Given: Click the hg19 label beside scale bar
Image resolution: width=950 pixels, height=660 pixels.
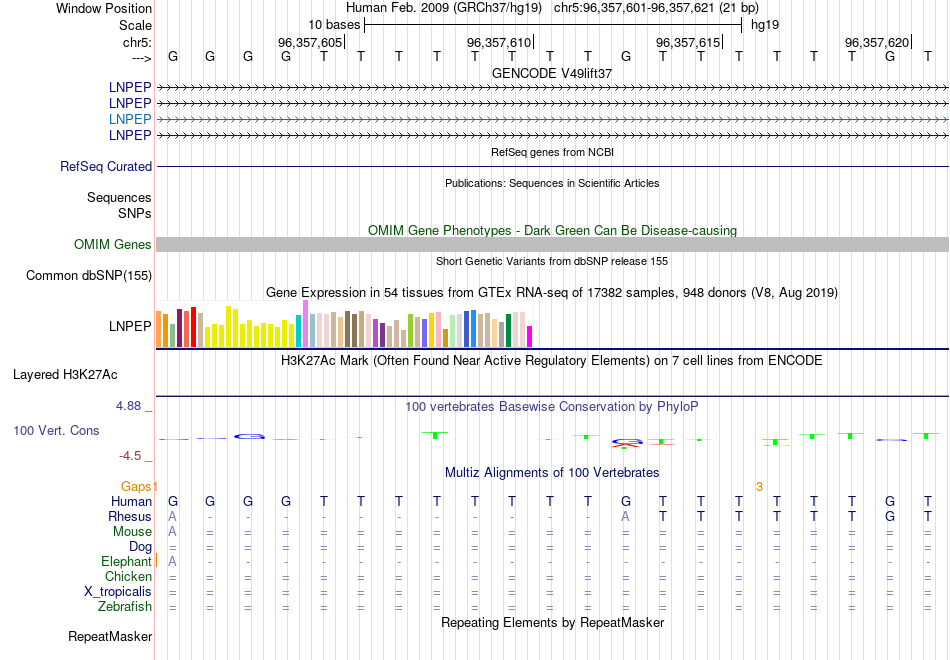Looking at the screenshot, I should pyautogui.click(x=765, y=25).
